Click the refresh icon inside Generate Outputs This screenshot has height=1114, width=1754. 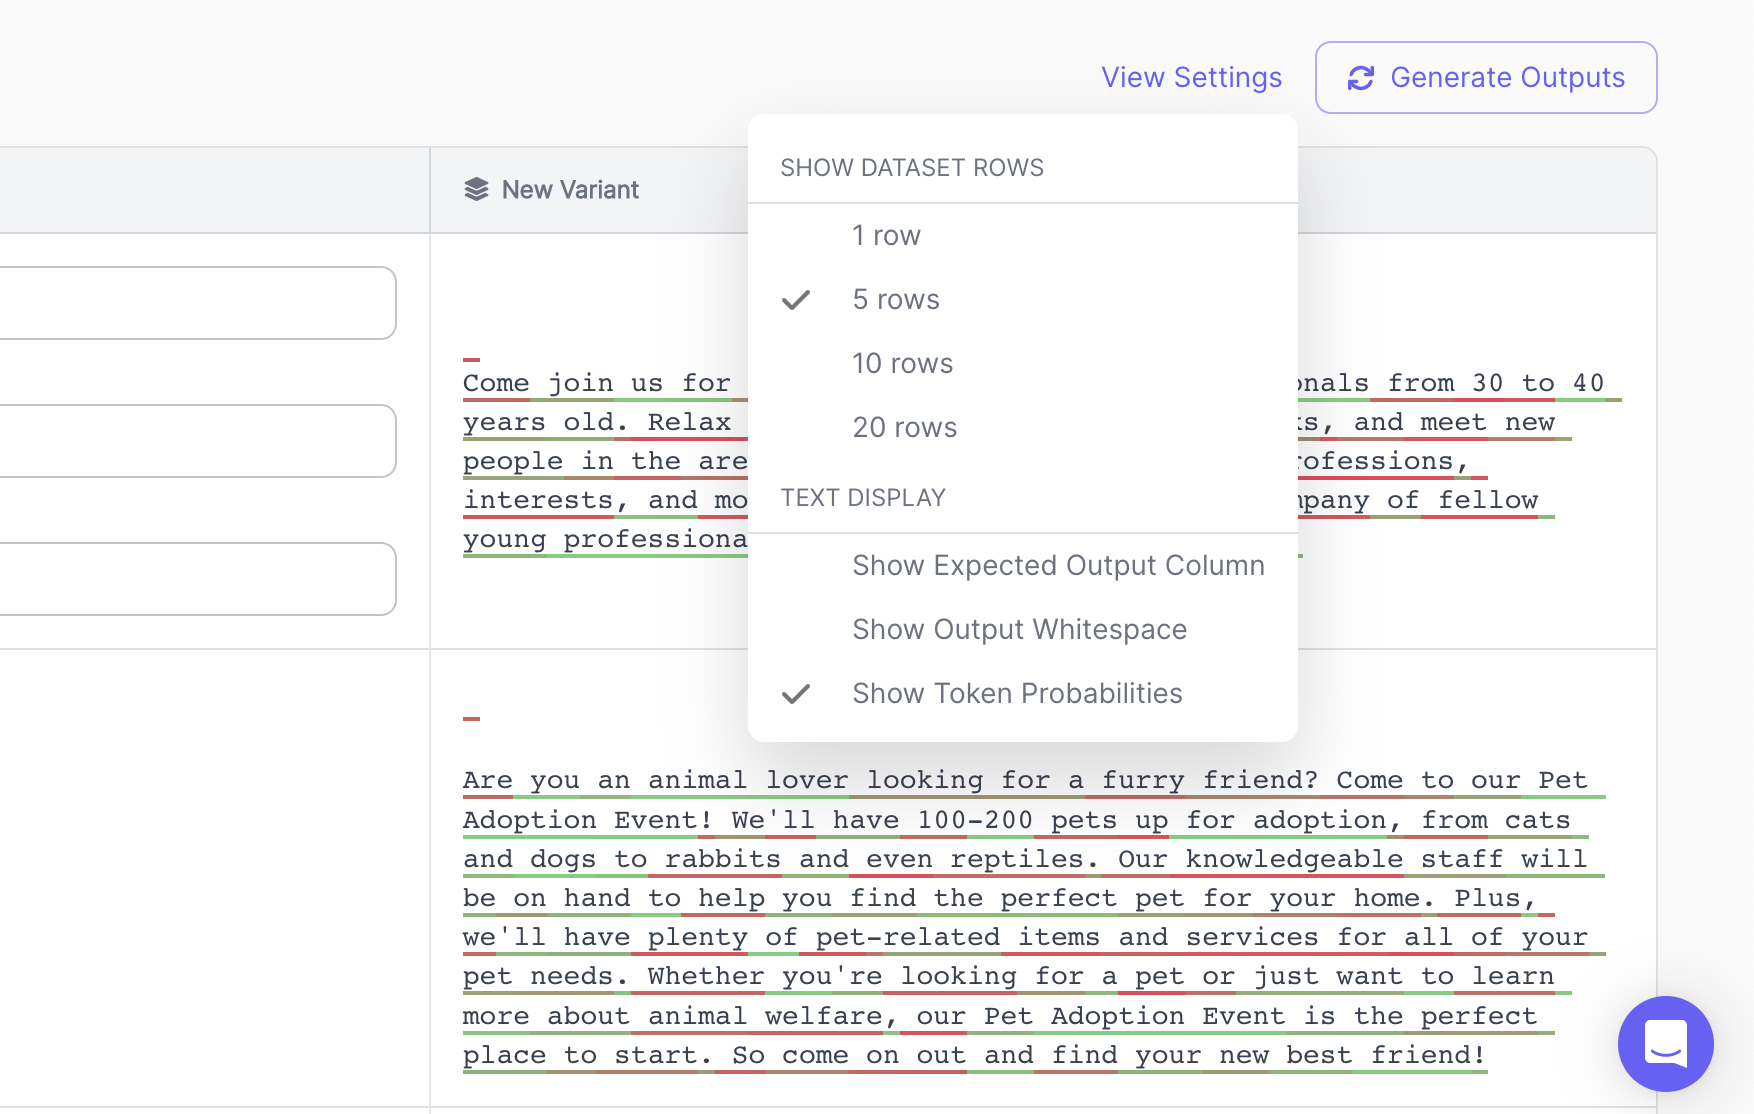click(1361, 77)
